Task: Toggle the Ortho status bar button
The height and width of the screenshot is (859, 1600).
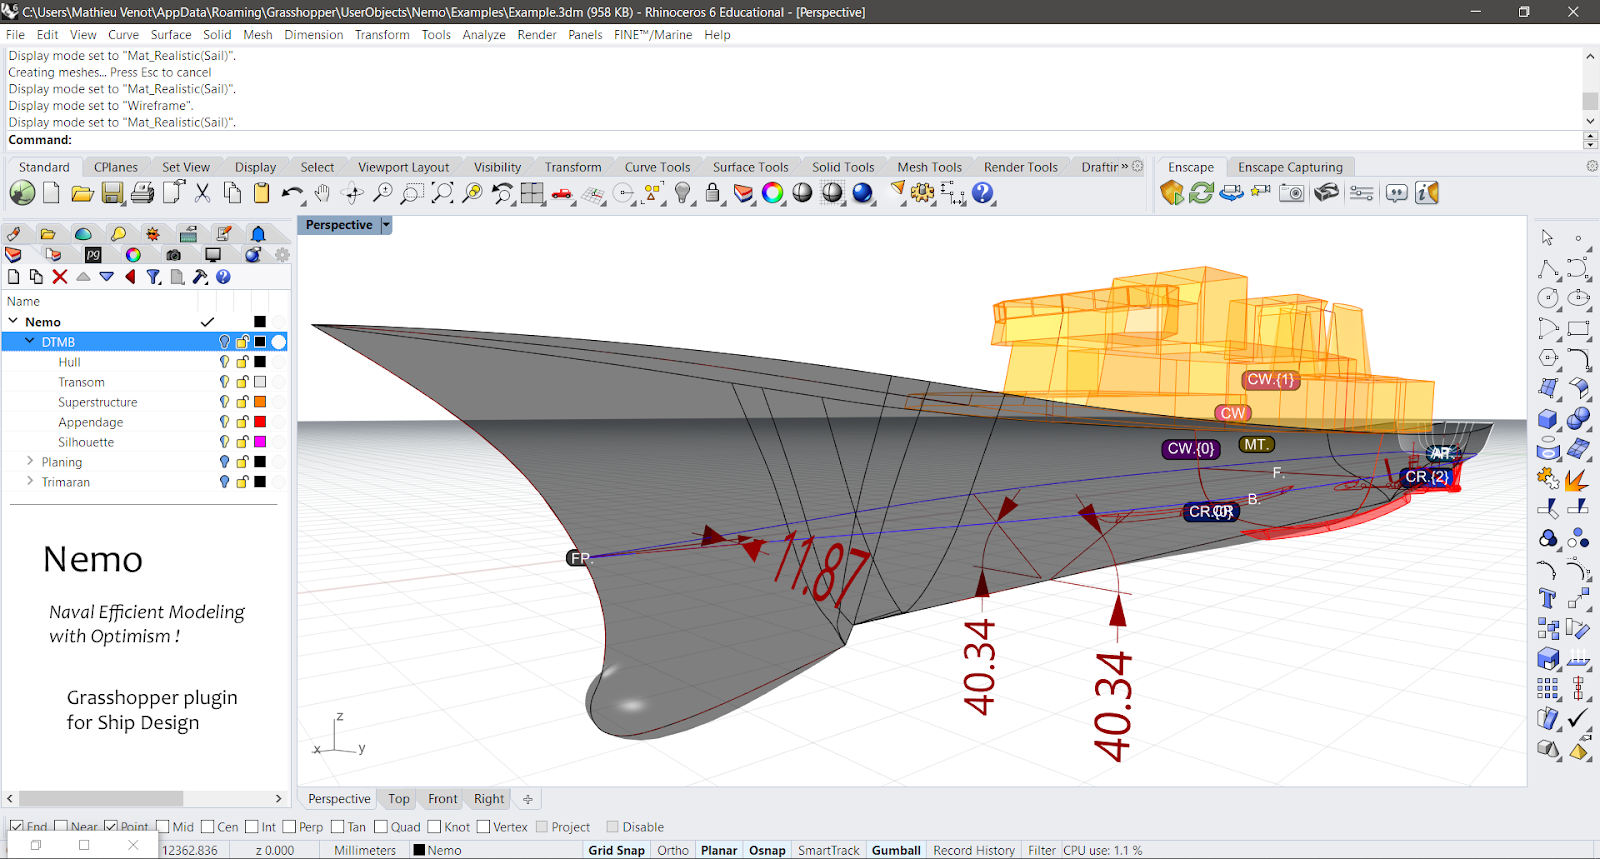Action: click(672, 850)
